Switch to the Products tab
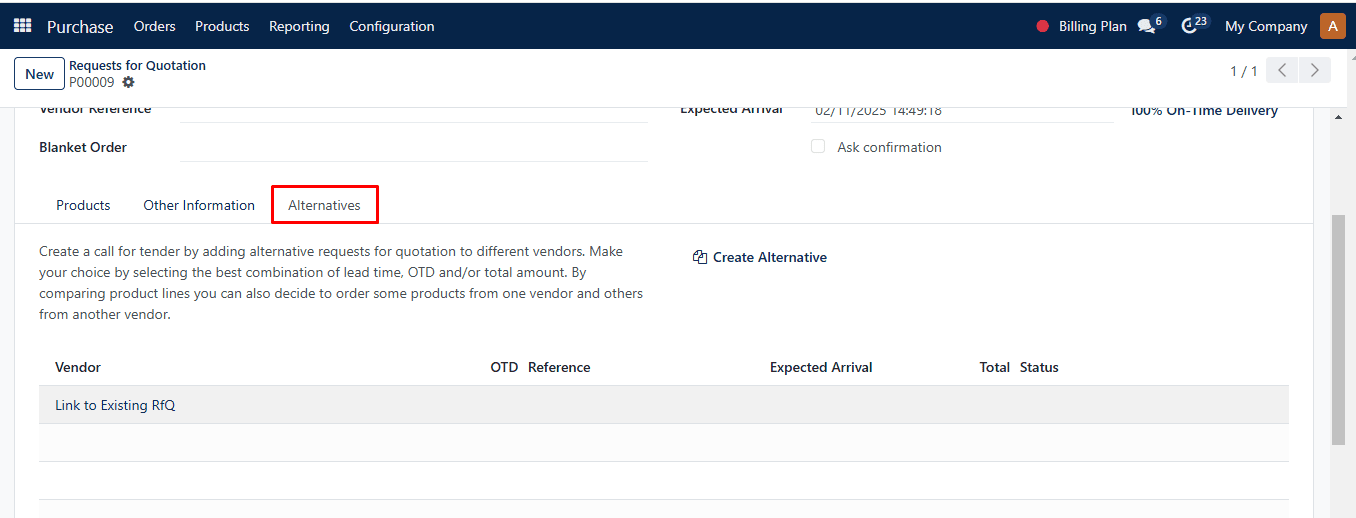 (x=83, y=205)
